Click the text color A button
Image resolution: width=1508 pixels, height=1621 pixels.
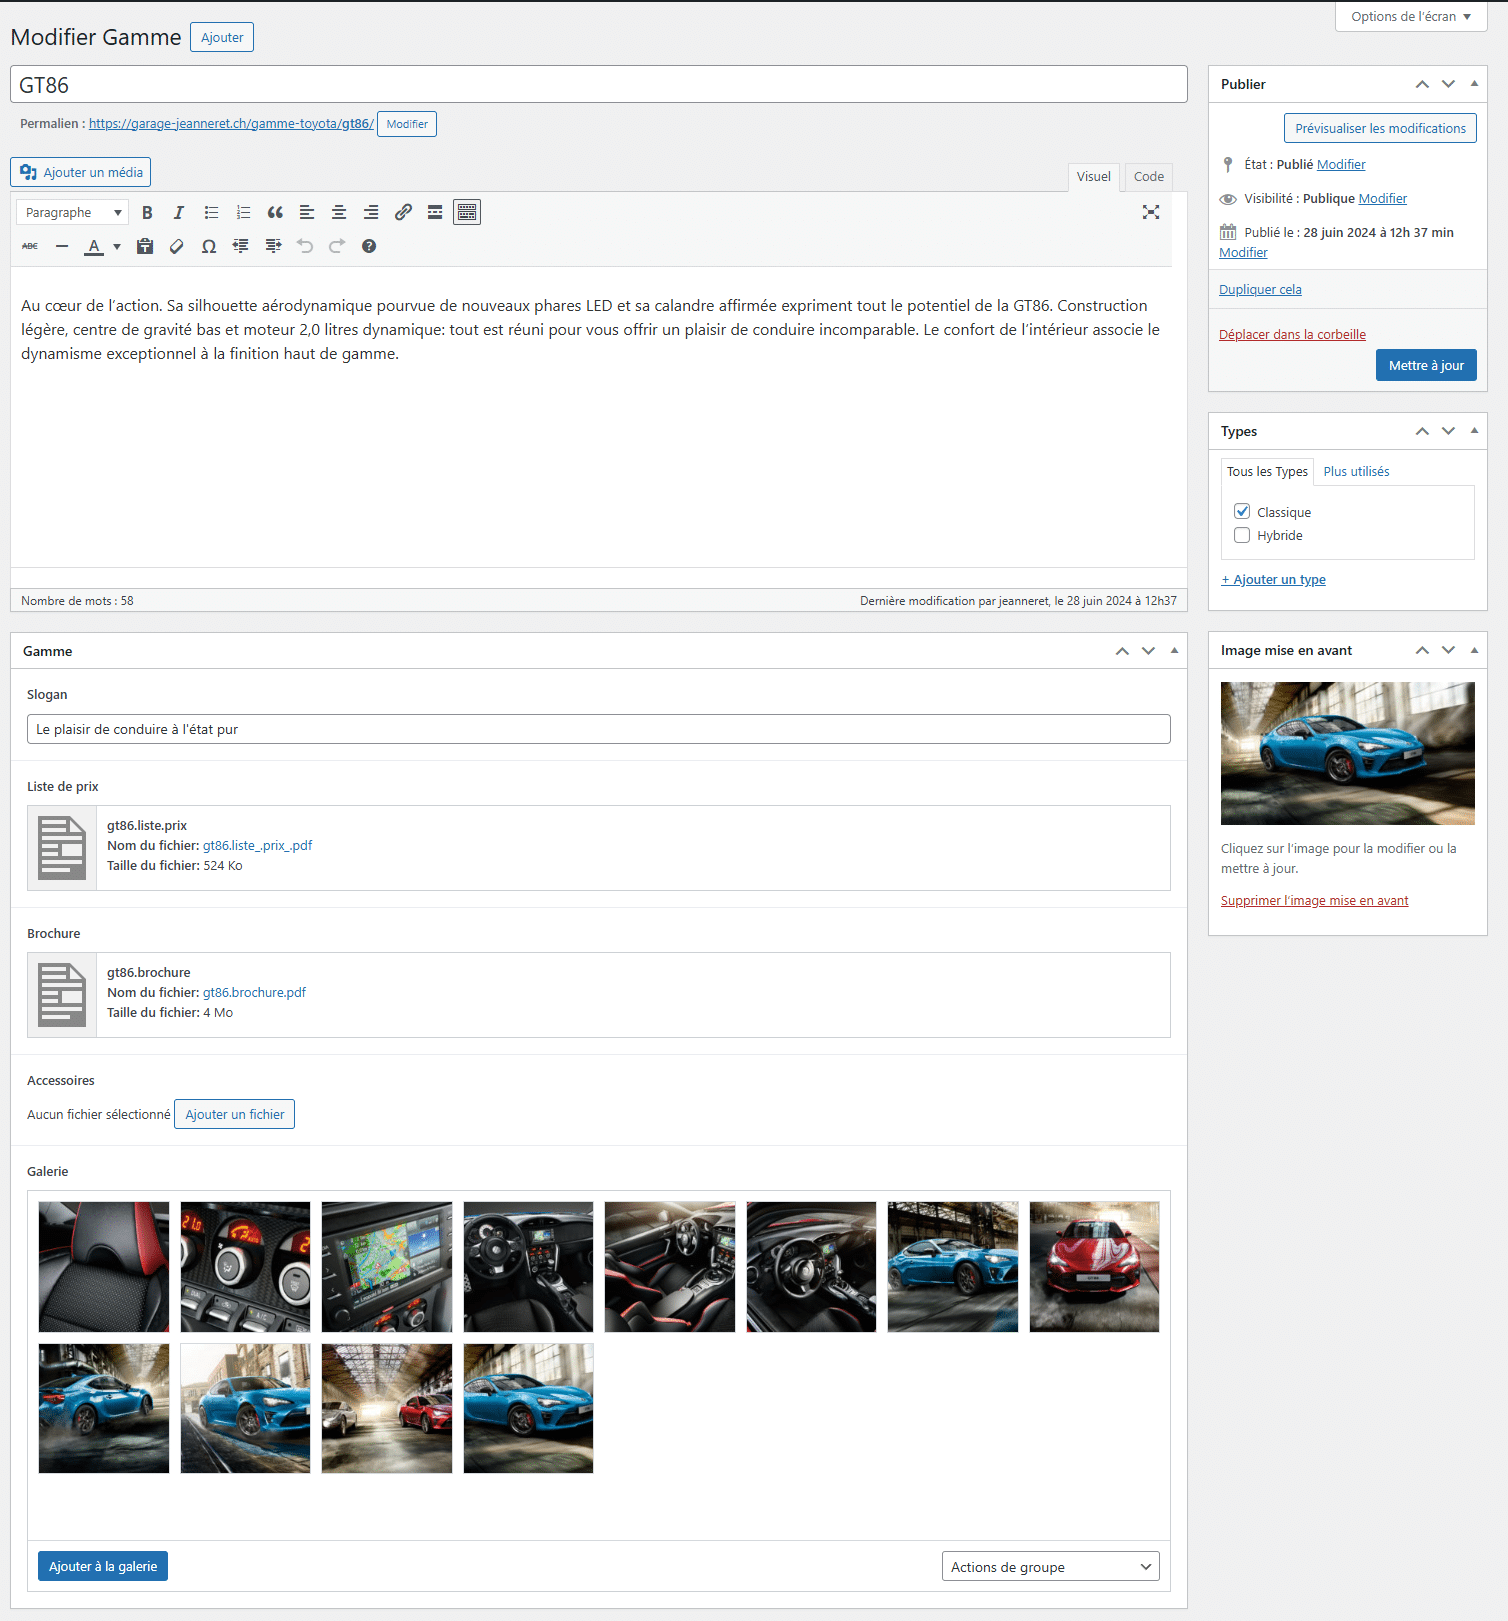94,246
